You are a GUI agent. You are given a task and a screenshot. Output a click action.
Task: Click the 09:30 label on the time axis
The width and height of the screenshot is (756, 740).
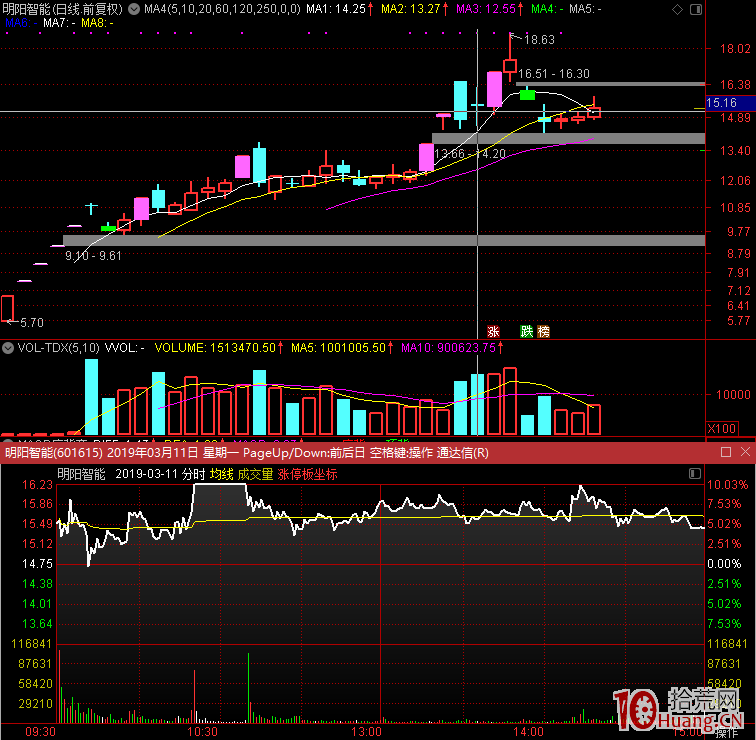(x=40, y=732)
